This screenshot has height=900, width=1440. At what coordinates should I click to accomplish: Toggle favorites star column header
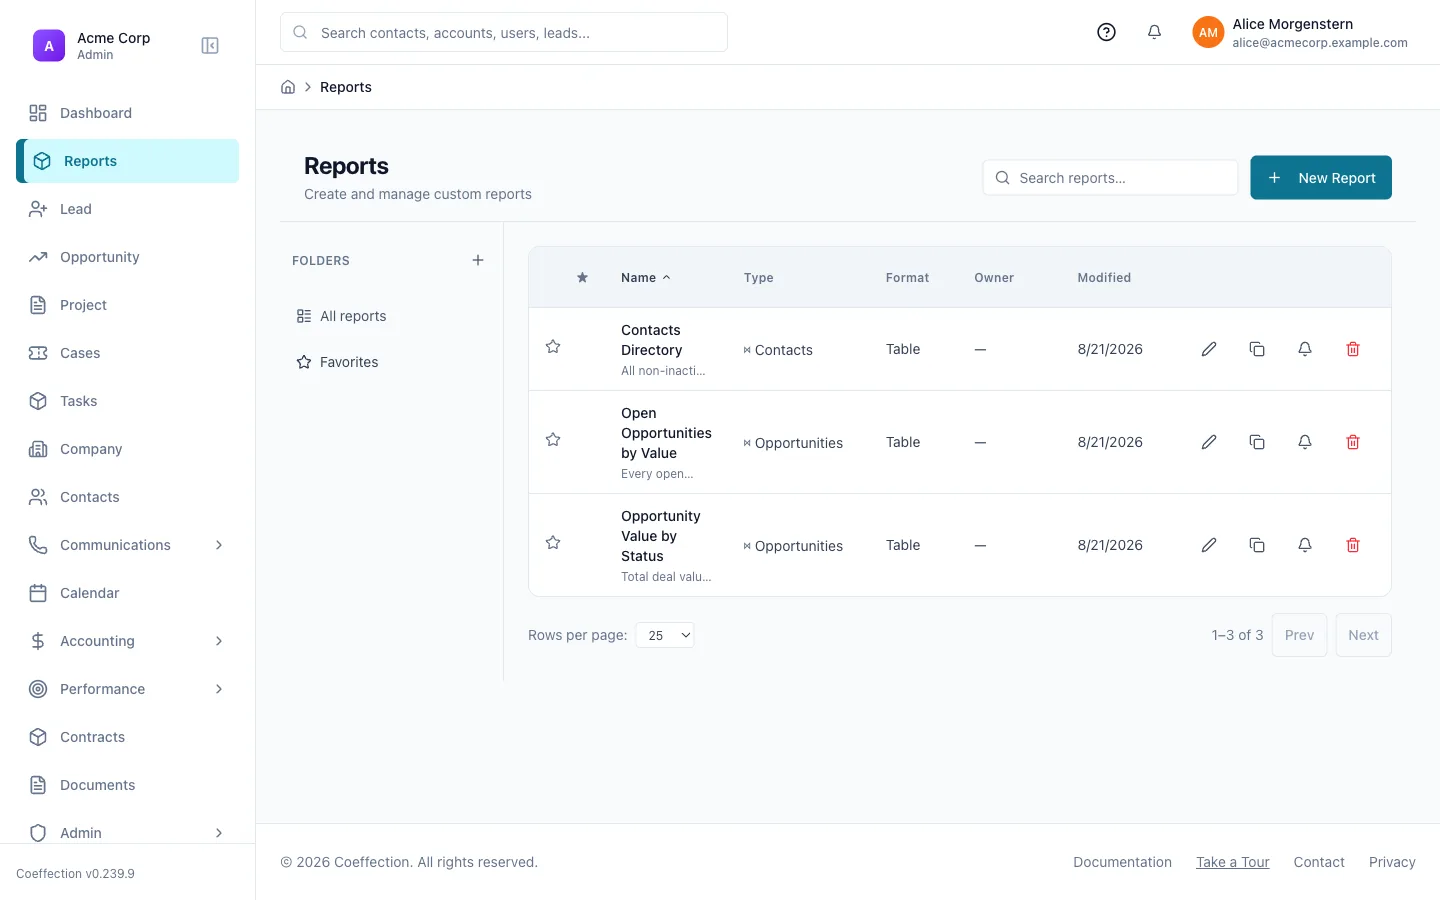tap(582, 278)
